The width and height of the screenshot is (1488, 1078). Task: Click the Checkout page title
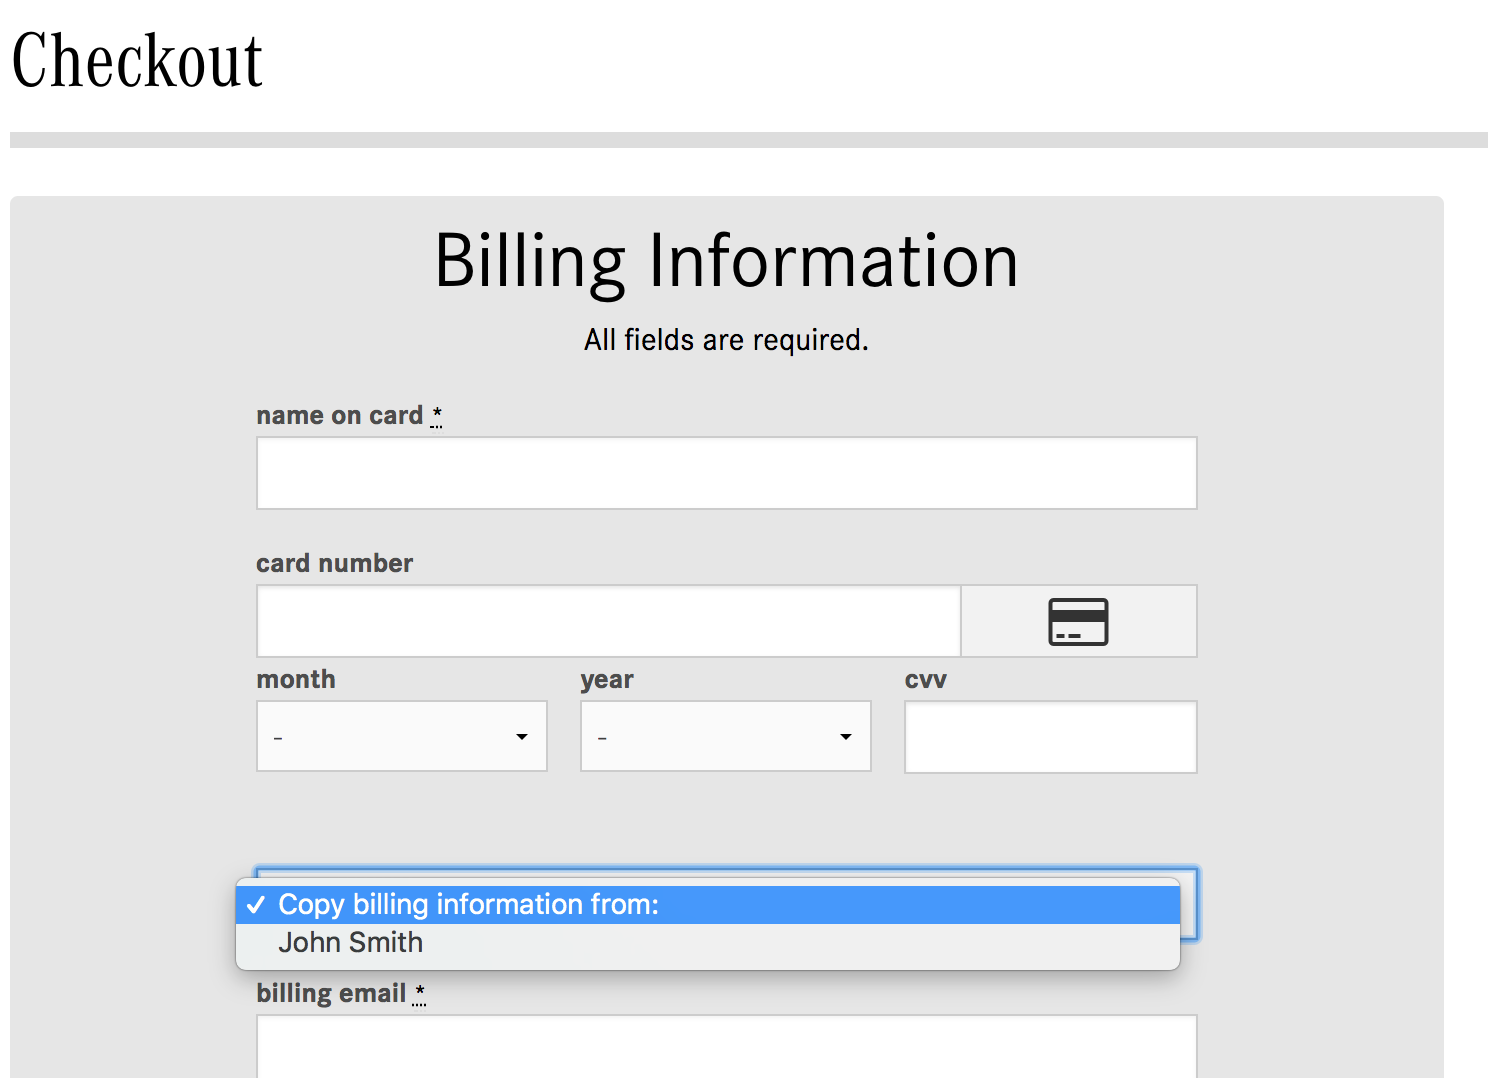[x=137, y=61]
